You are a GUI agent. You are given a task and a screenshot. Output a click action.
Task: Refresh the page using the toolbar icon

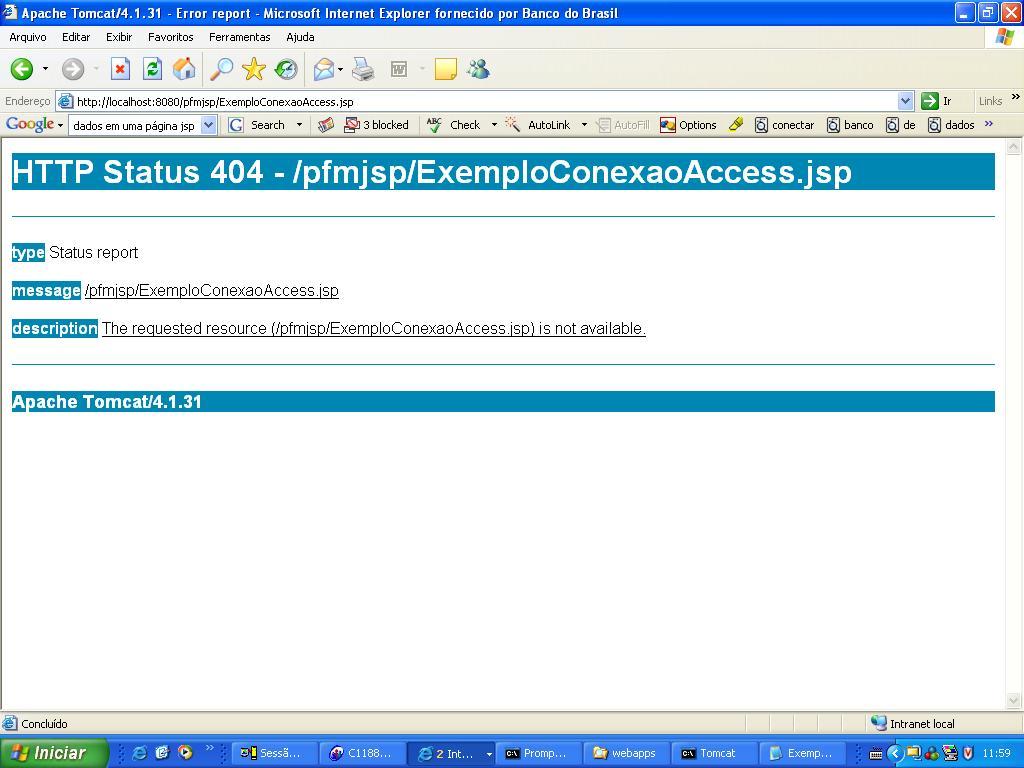pos(152,69)
